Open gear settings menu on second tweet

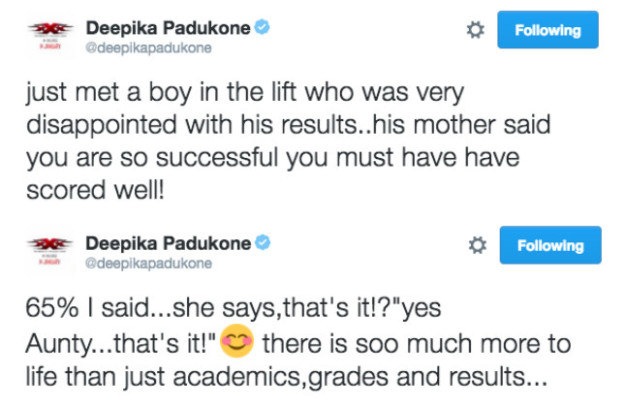click(478, 245)
